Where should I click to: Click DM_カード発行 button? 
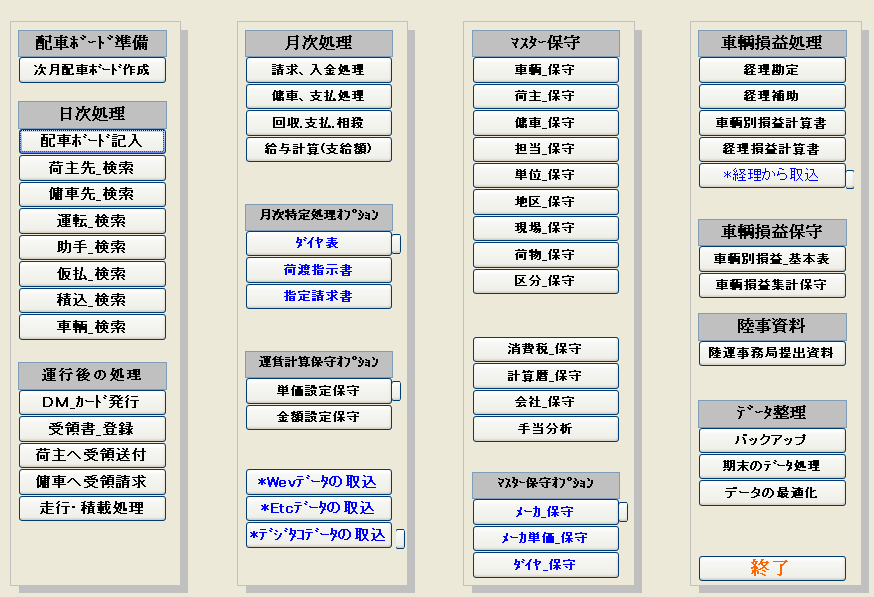92,403
